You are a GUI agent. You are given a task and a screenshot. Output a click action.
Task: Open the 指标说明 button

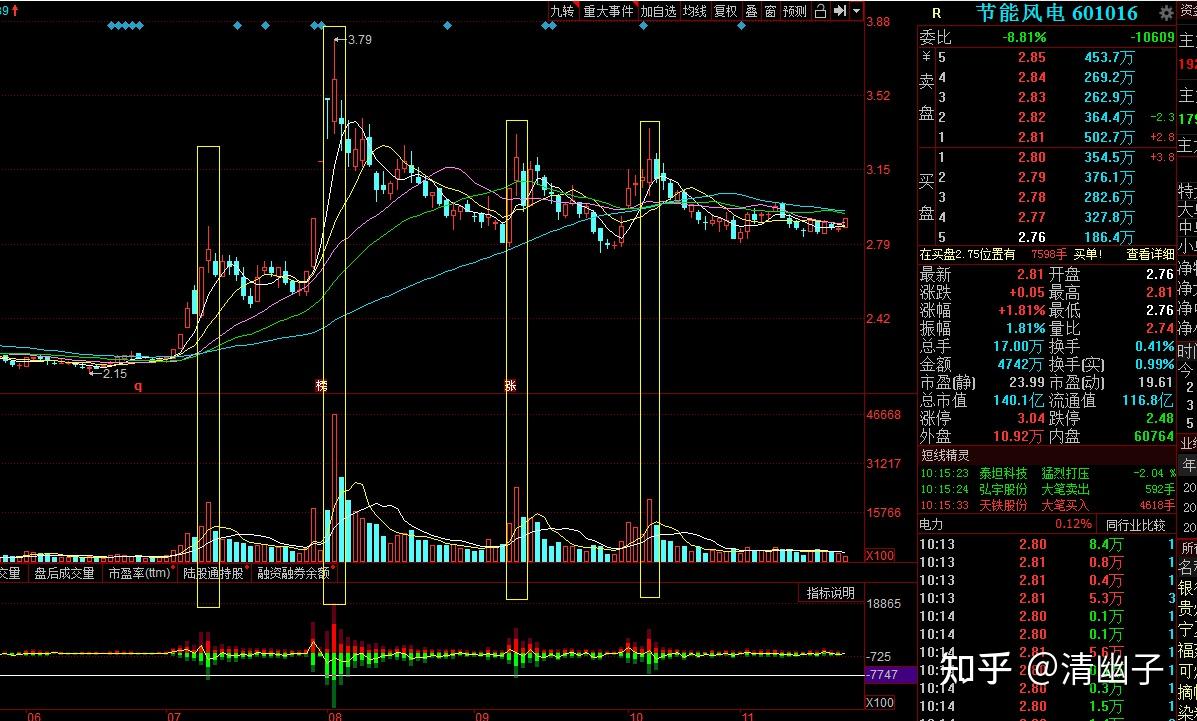pos(831,593)
